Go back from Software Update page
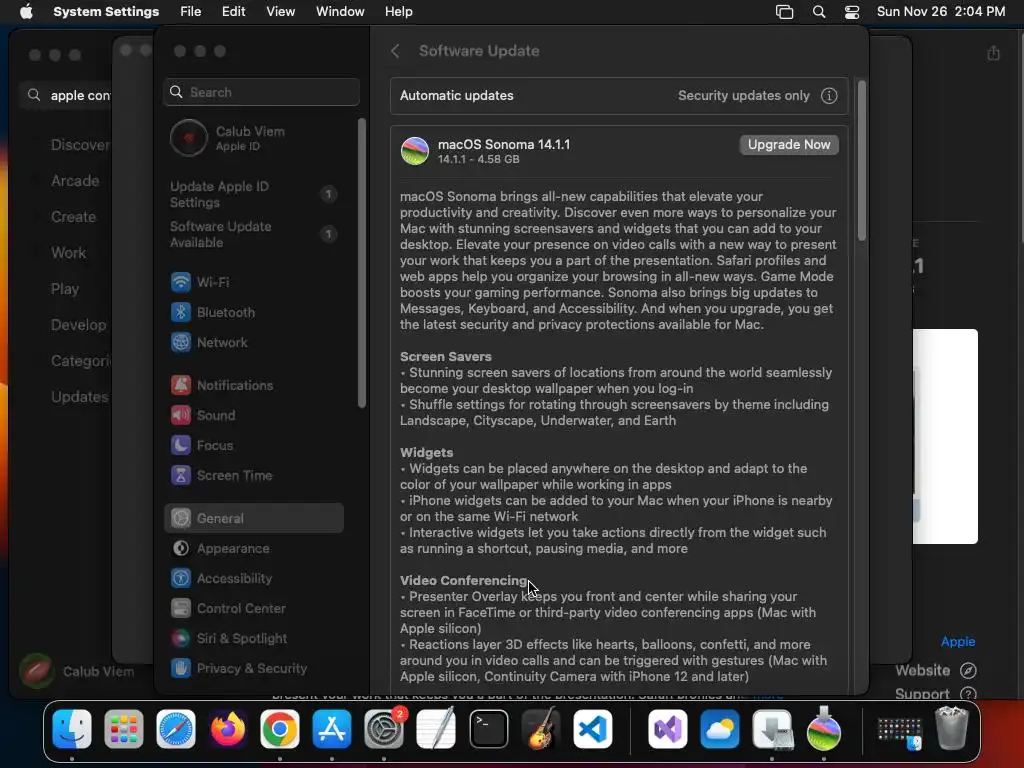Image resolution: width=1024 pixels, height=768 pixels. [x=395, y=51]
